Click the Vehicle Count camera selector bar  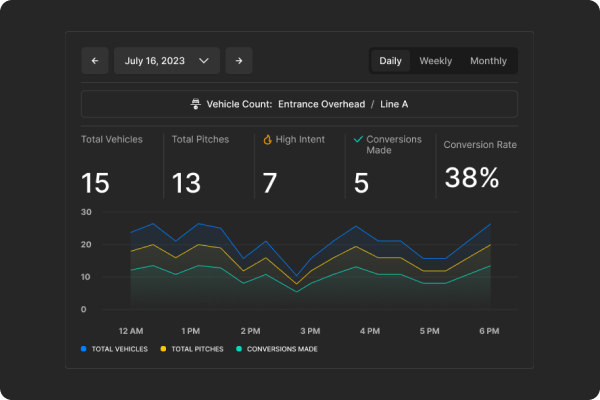(299, 104)
